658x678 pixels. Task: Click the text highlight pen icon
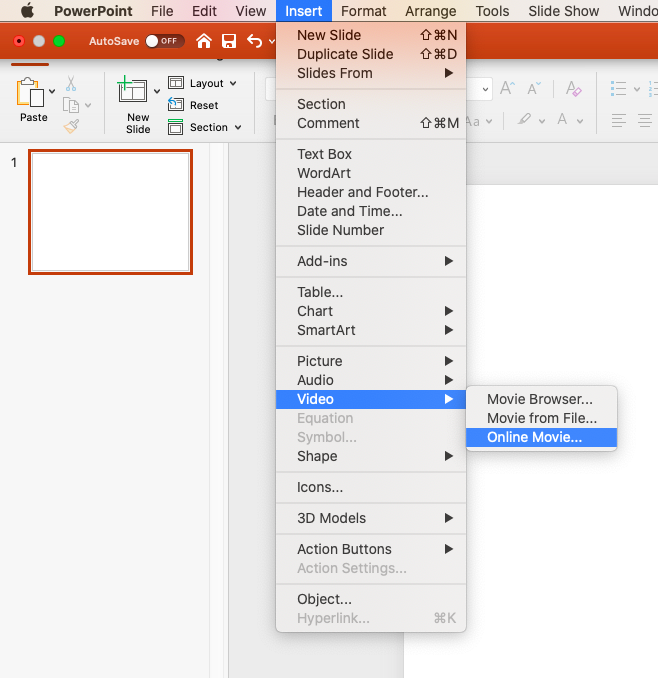(x=524, y=119)
